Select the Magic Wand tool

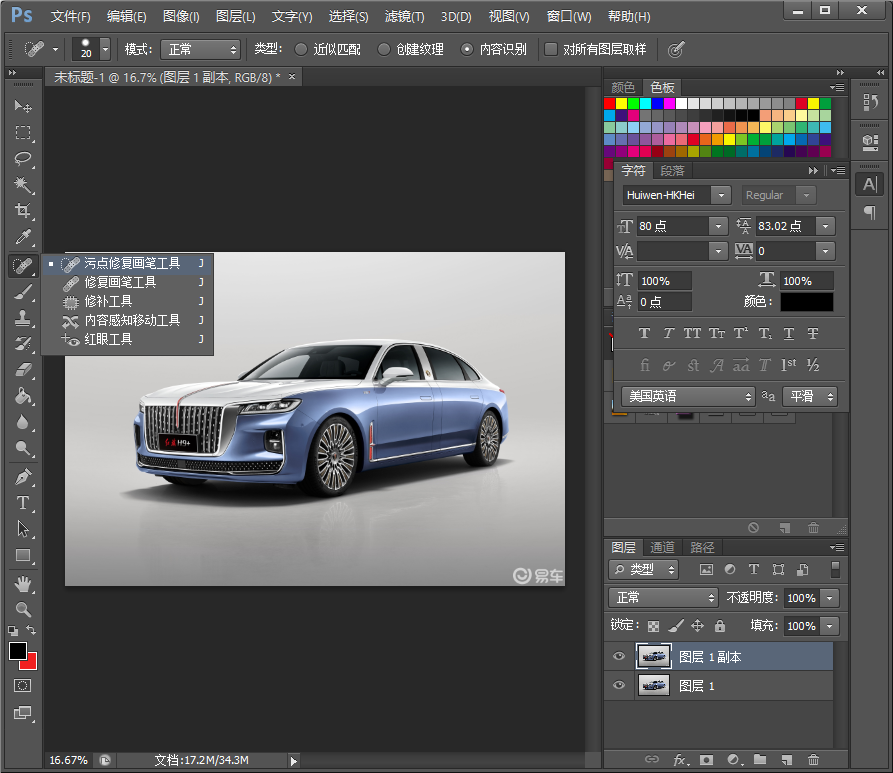pos(23,185)
